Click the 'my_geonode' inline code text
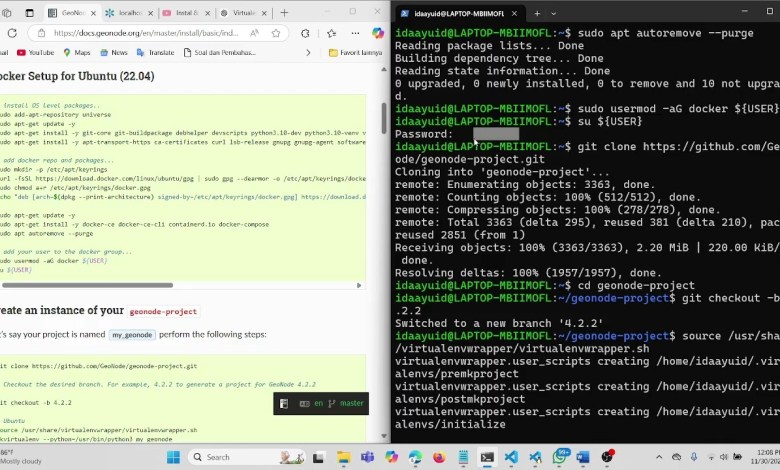The height and width of the screenshot is (470, 780). 132,335
